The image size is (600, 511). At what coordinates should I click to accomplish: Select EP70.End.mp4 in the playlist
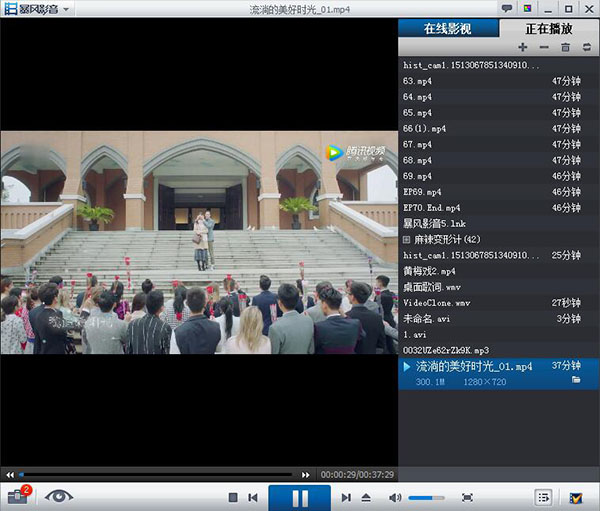(497, 208)
